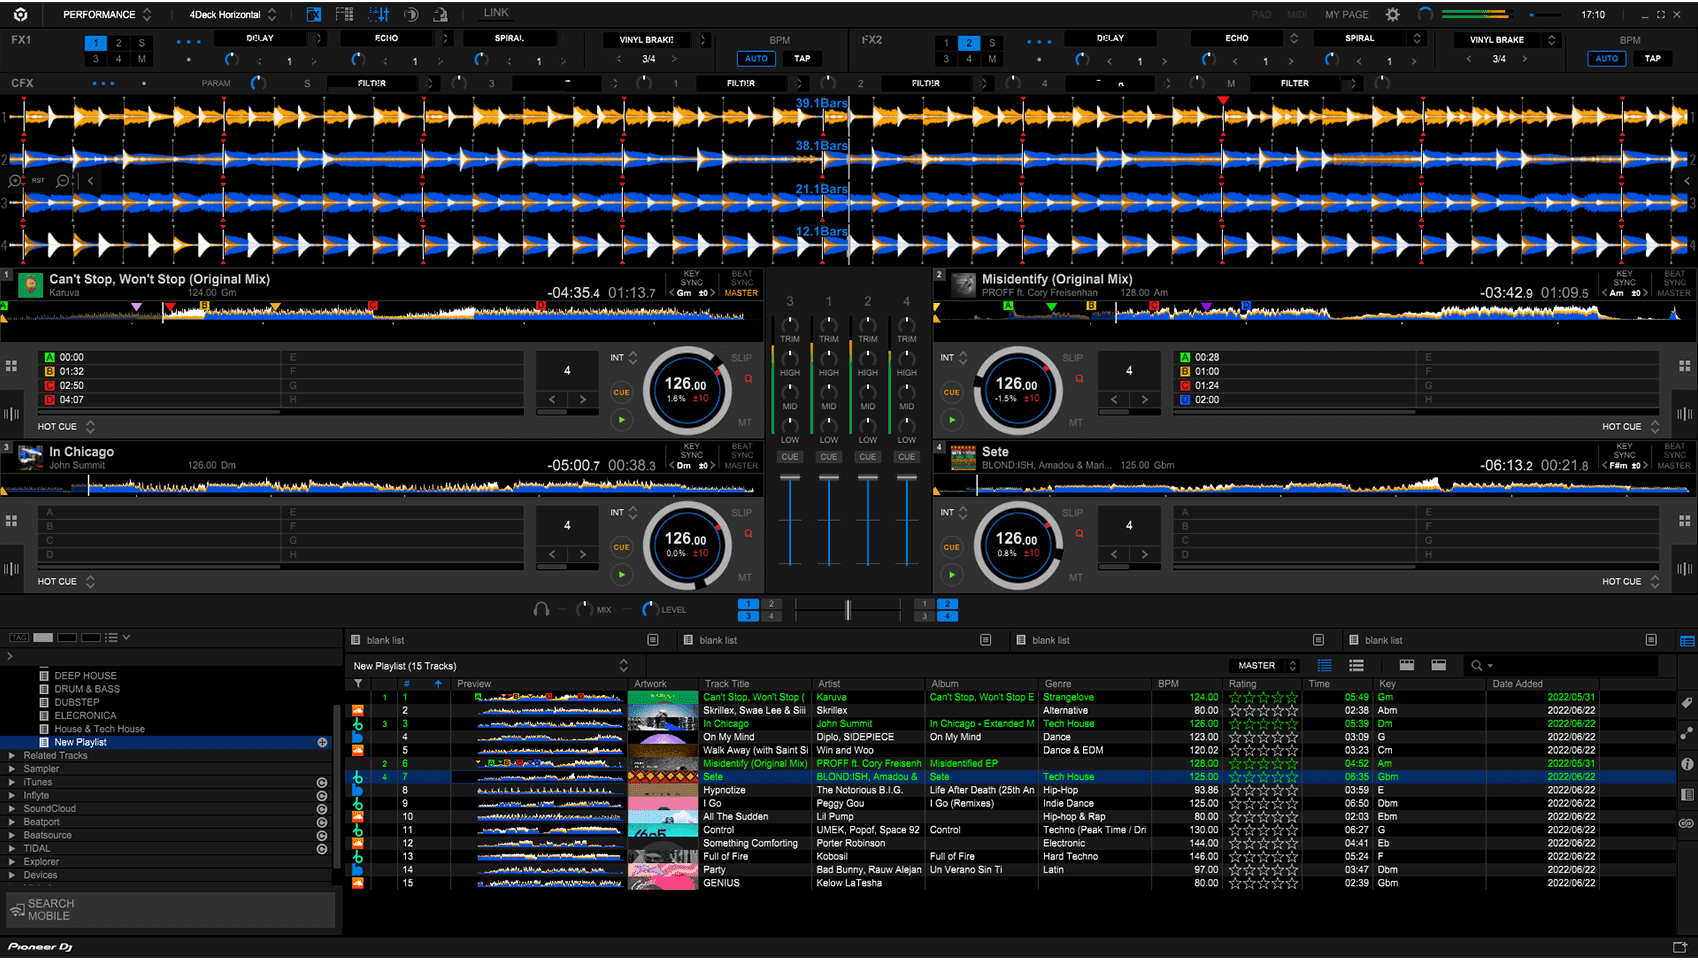
Task: Toggle quantize Q on deck 3
Action: click(748, 534)
